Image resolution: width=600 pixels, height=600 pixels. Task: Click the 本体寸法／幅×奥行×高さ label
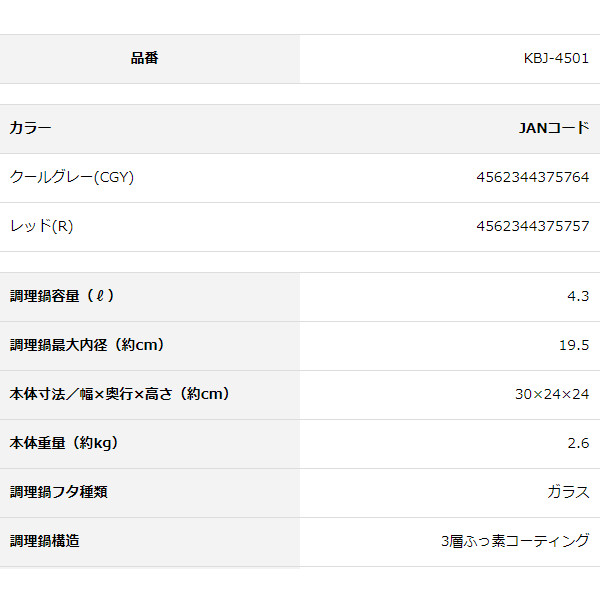click(x=120, y=394)
